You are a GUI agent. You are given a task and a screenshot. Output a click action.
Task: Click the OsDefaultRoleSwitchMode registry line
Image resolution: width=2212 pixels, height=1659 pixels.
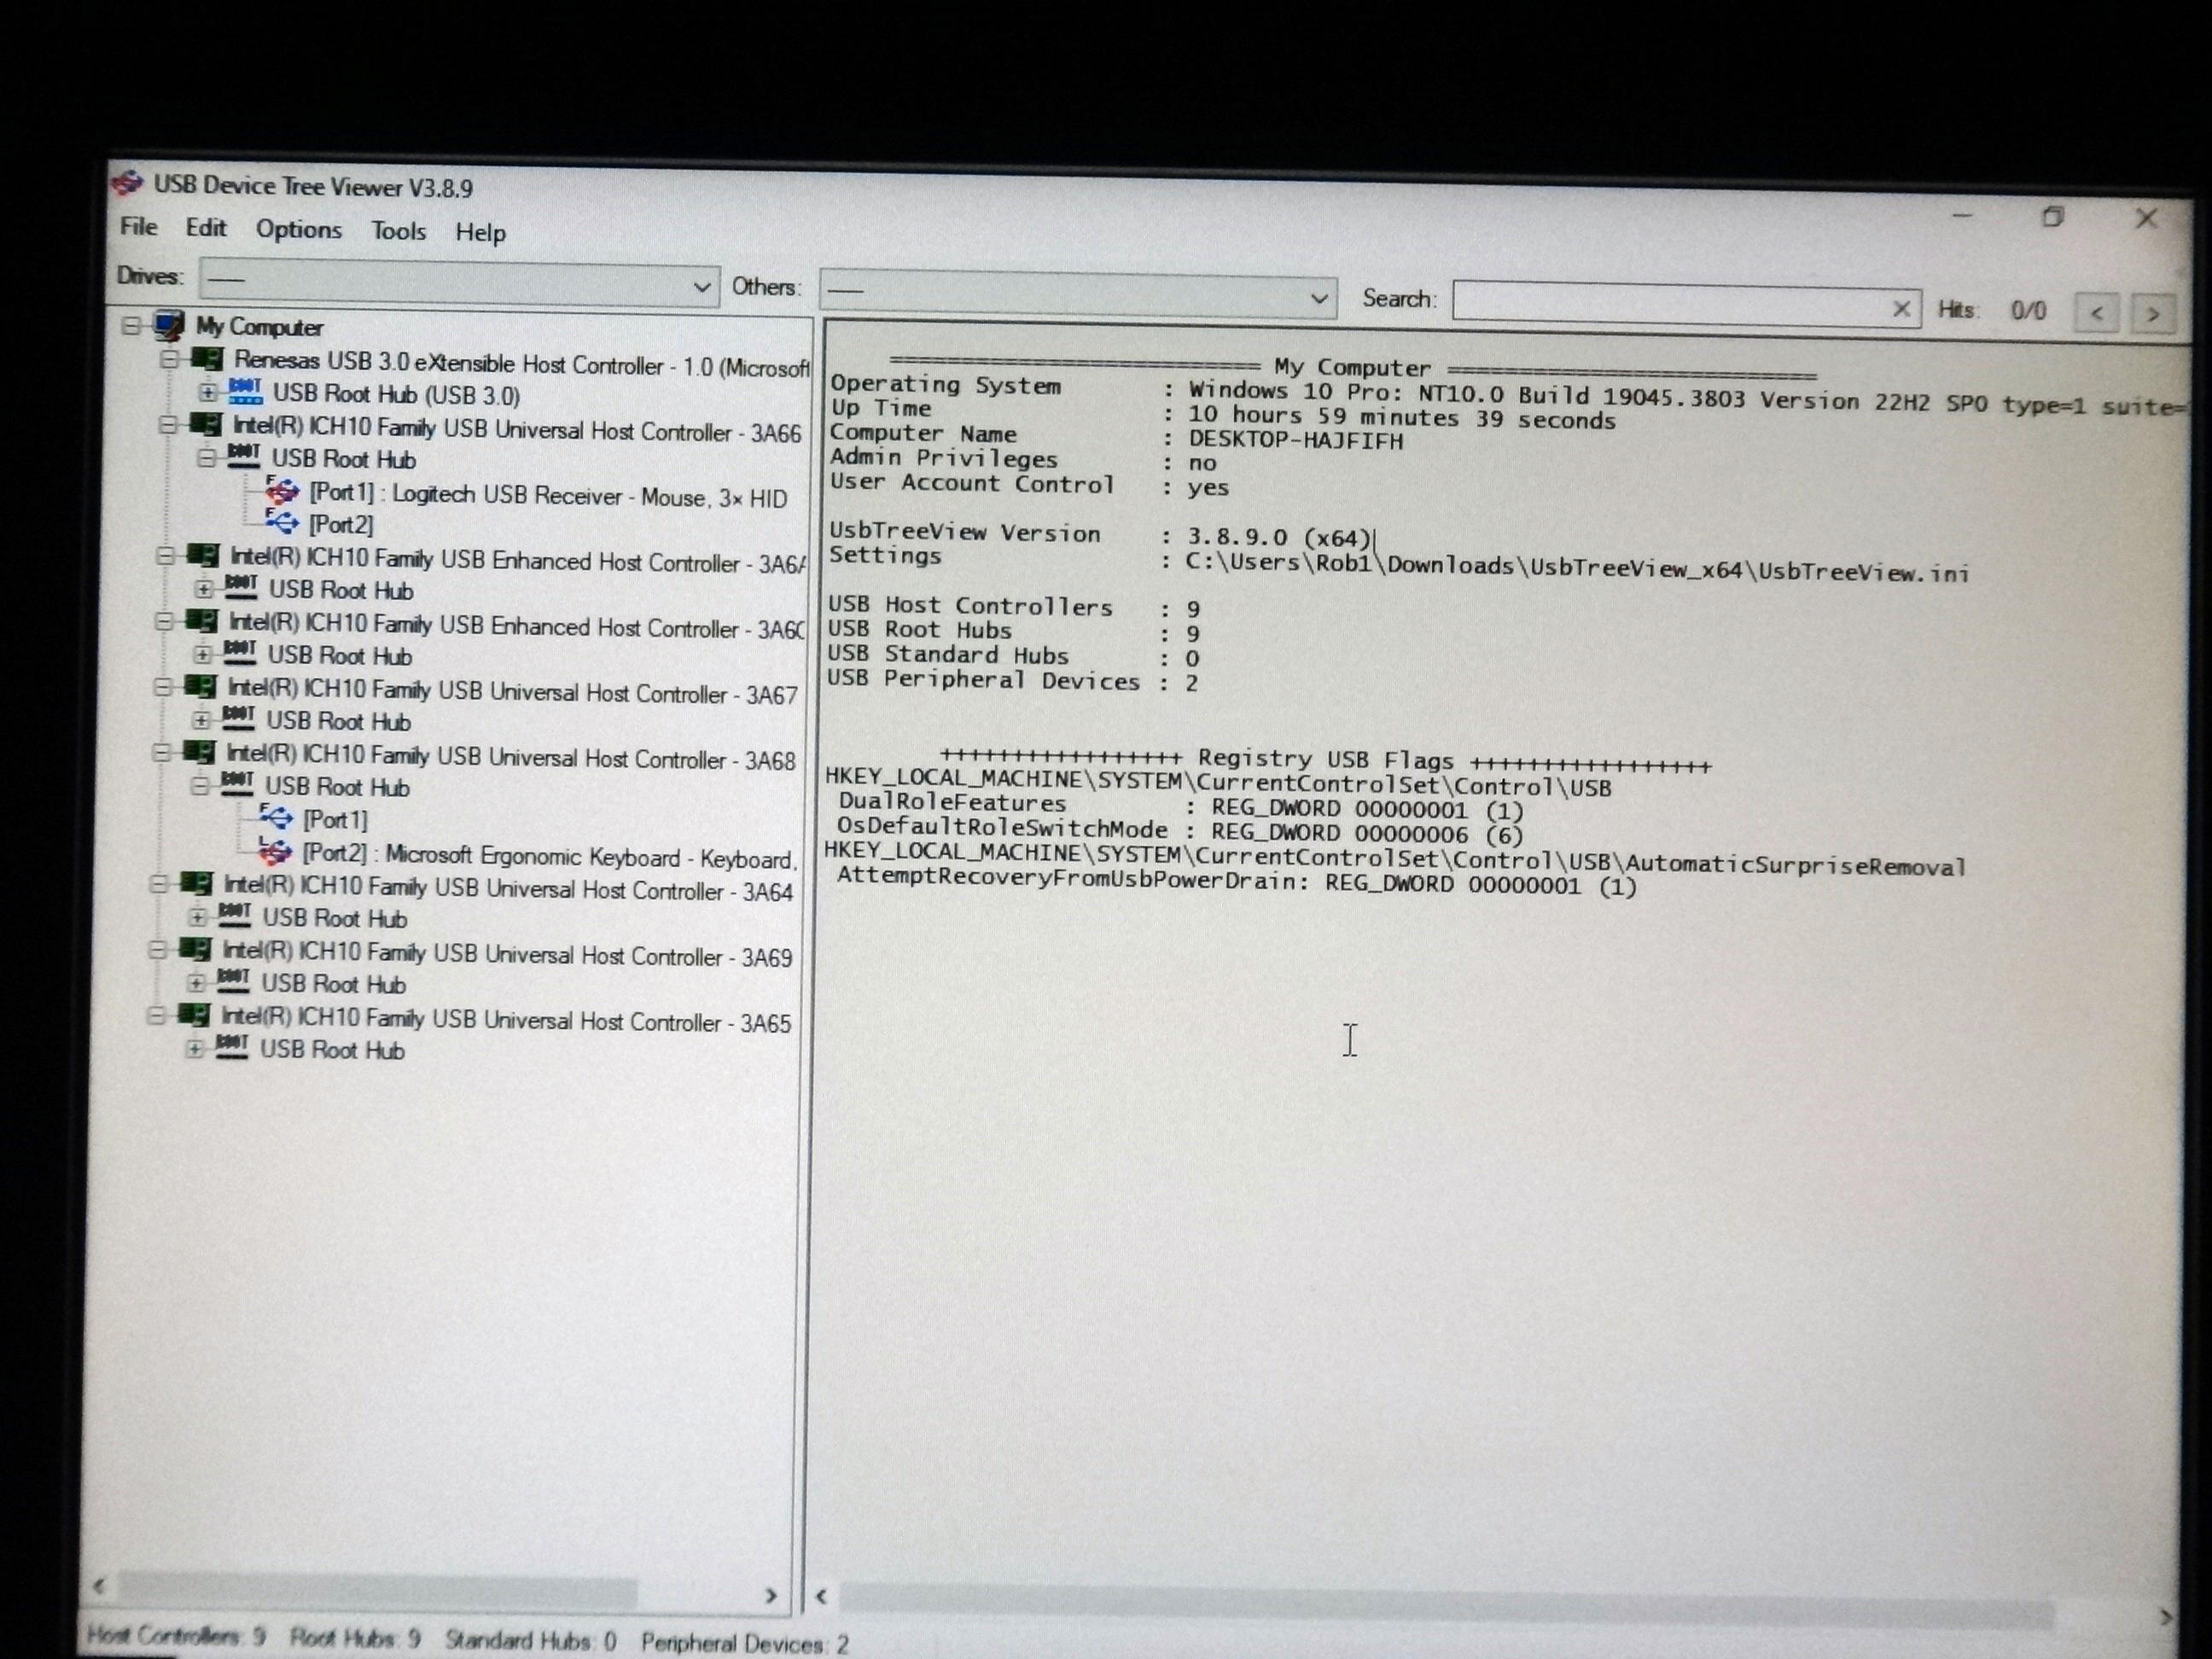click(x=1181, y=830)
